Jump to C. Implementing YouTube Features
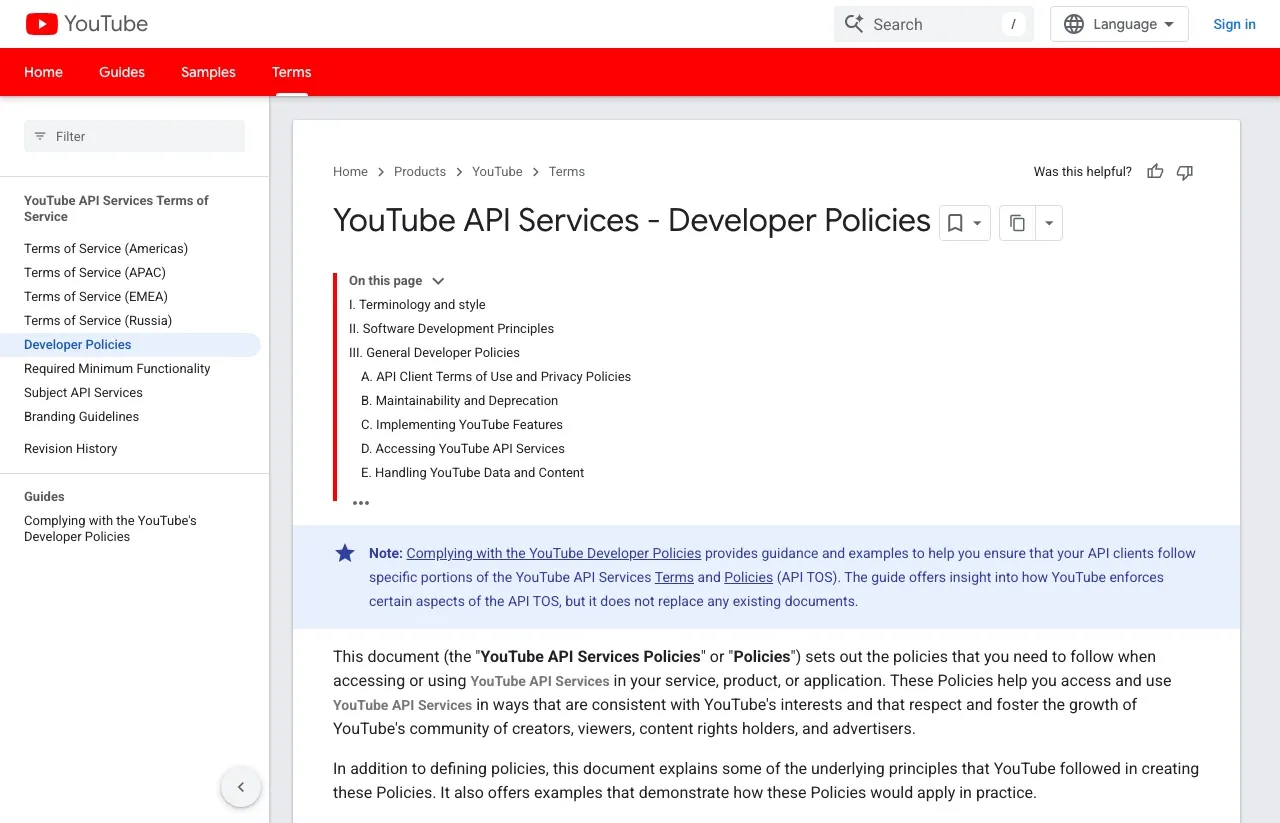 click(462, 425)
